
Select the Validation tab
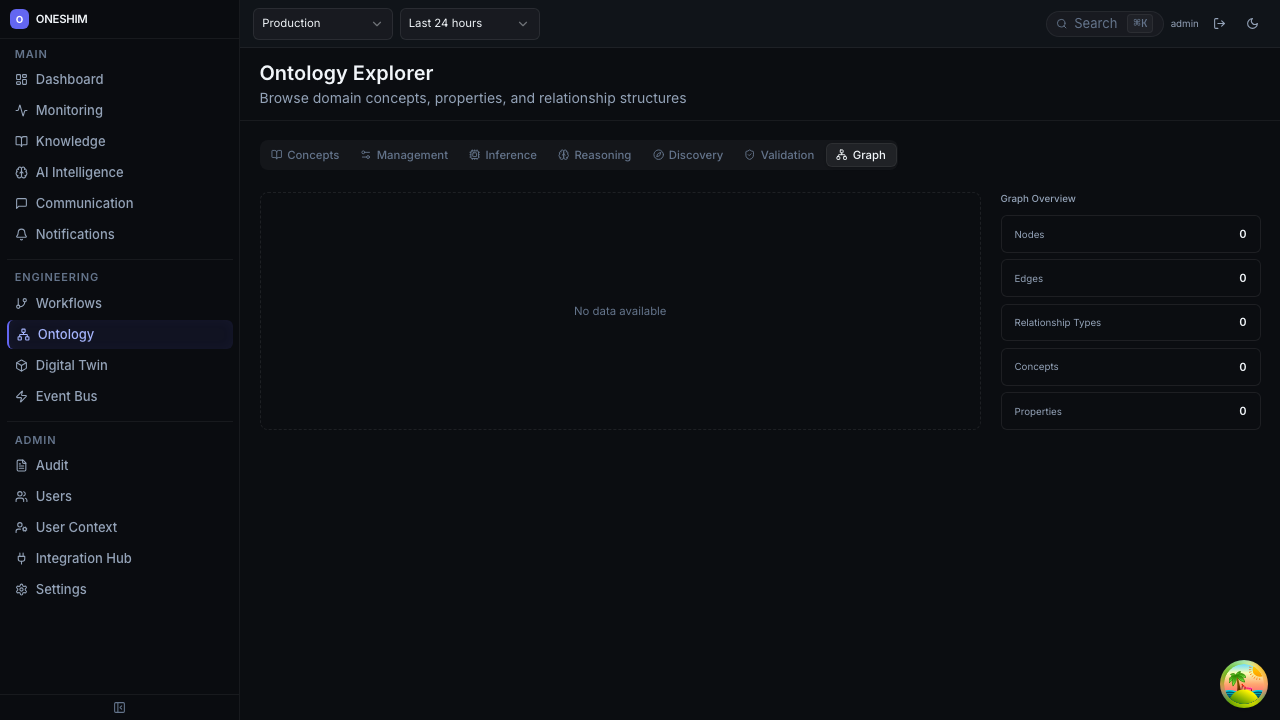[x=779, y=155]
